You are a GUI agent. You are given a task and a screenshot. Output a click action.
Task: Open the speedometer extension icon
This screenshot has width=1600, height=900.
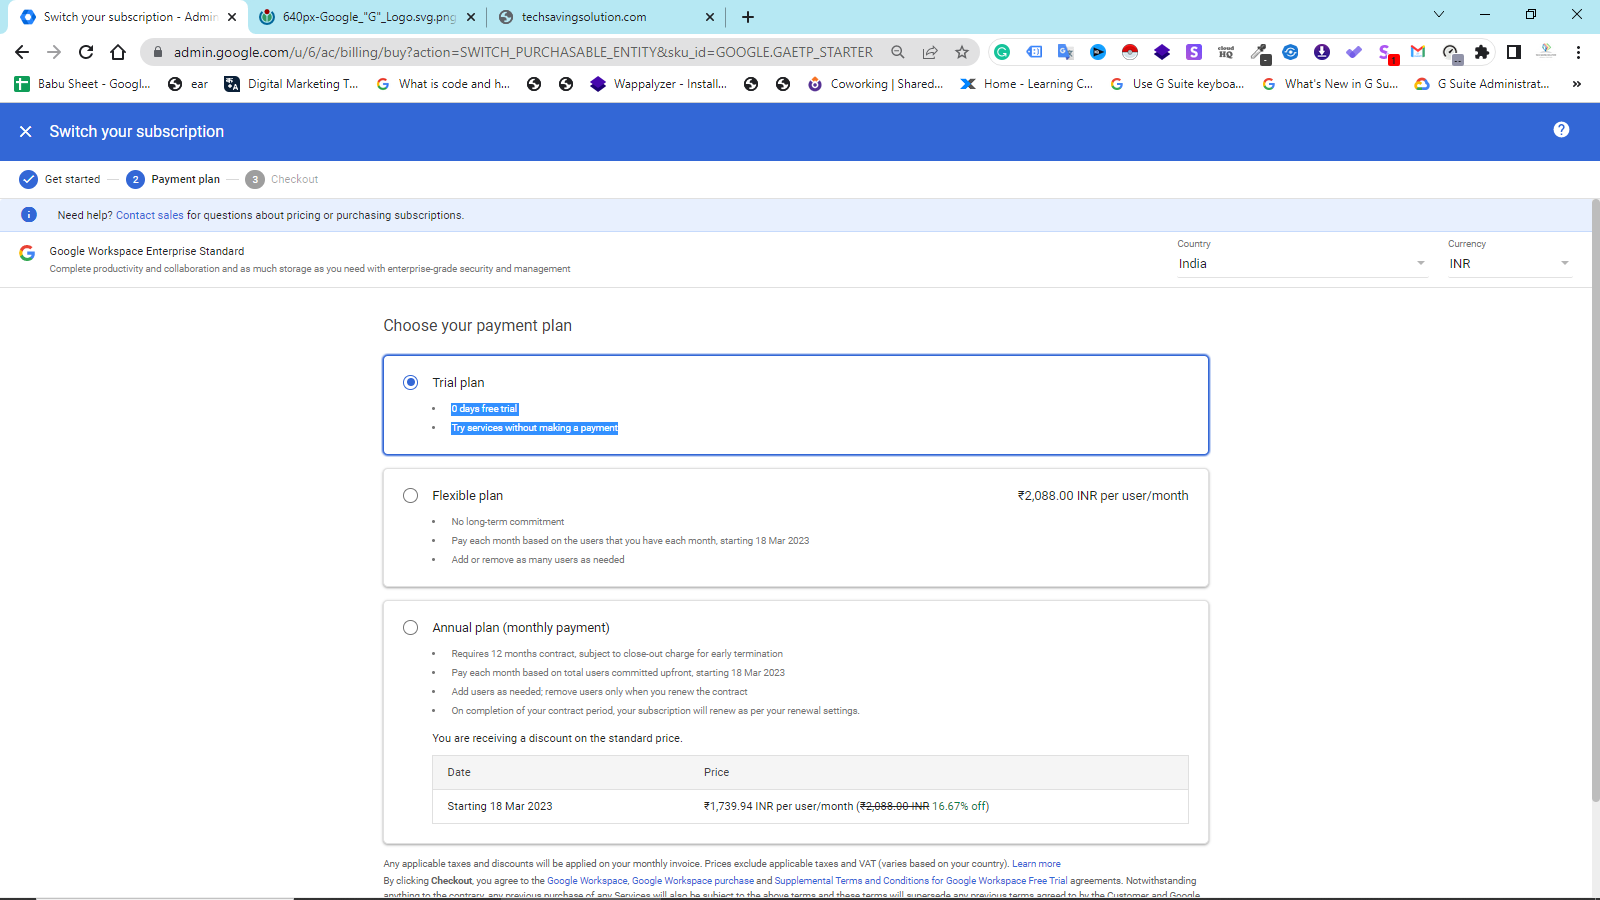[x=1451, y=52]
